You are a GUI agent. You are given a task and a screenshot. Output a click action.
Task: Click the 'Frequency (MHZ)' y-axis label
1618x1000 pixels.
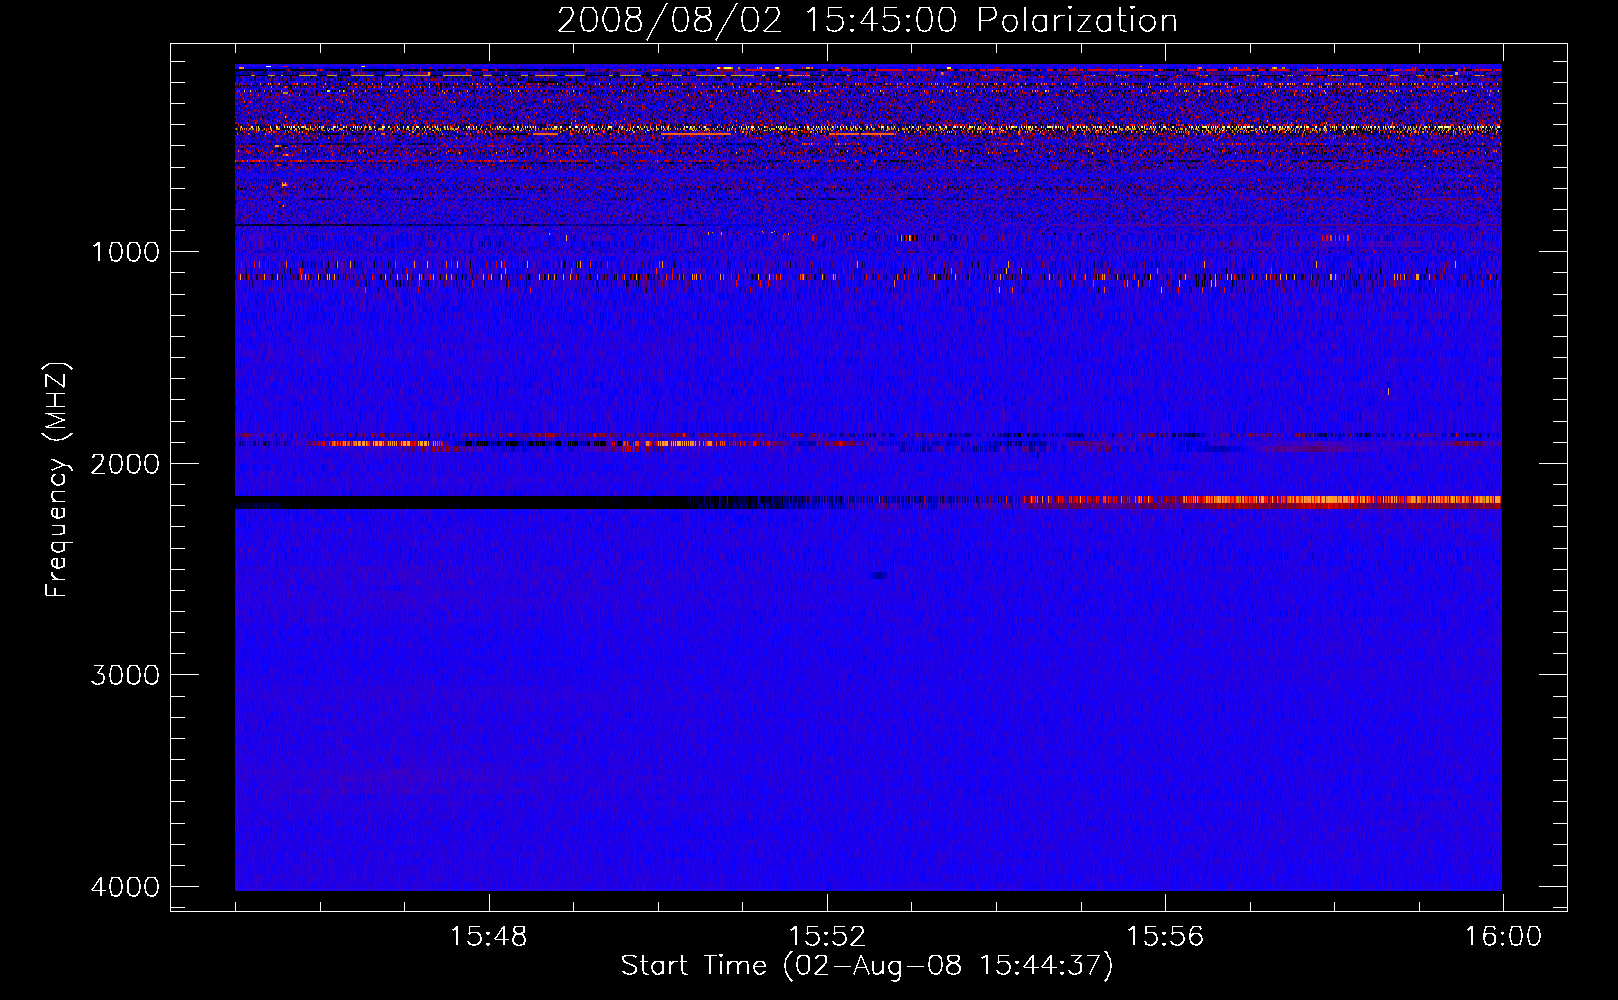click(58, 480)
